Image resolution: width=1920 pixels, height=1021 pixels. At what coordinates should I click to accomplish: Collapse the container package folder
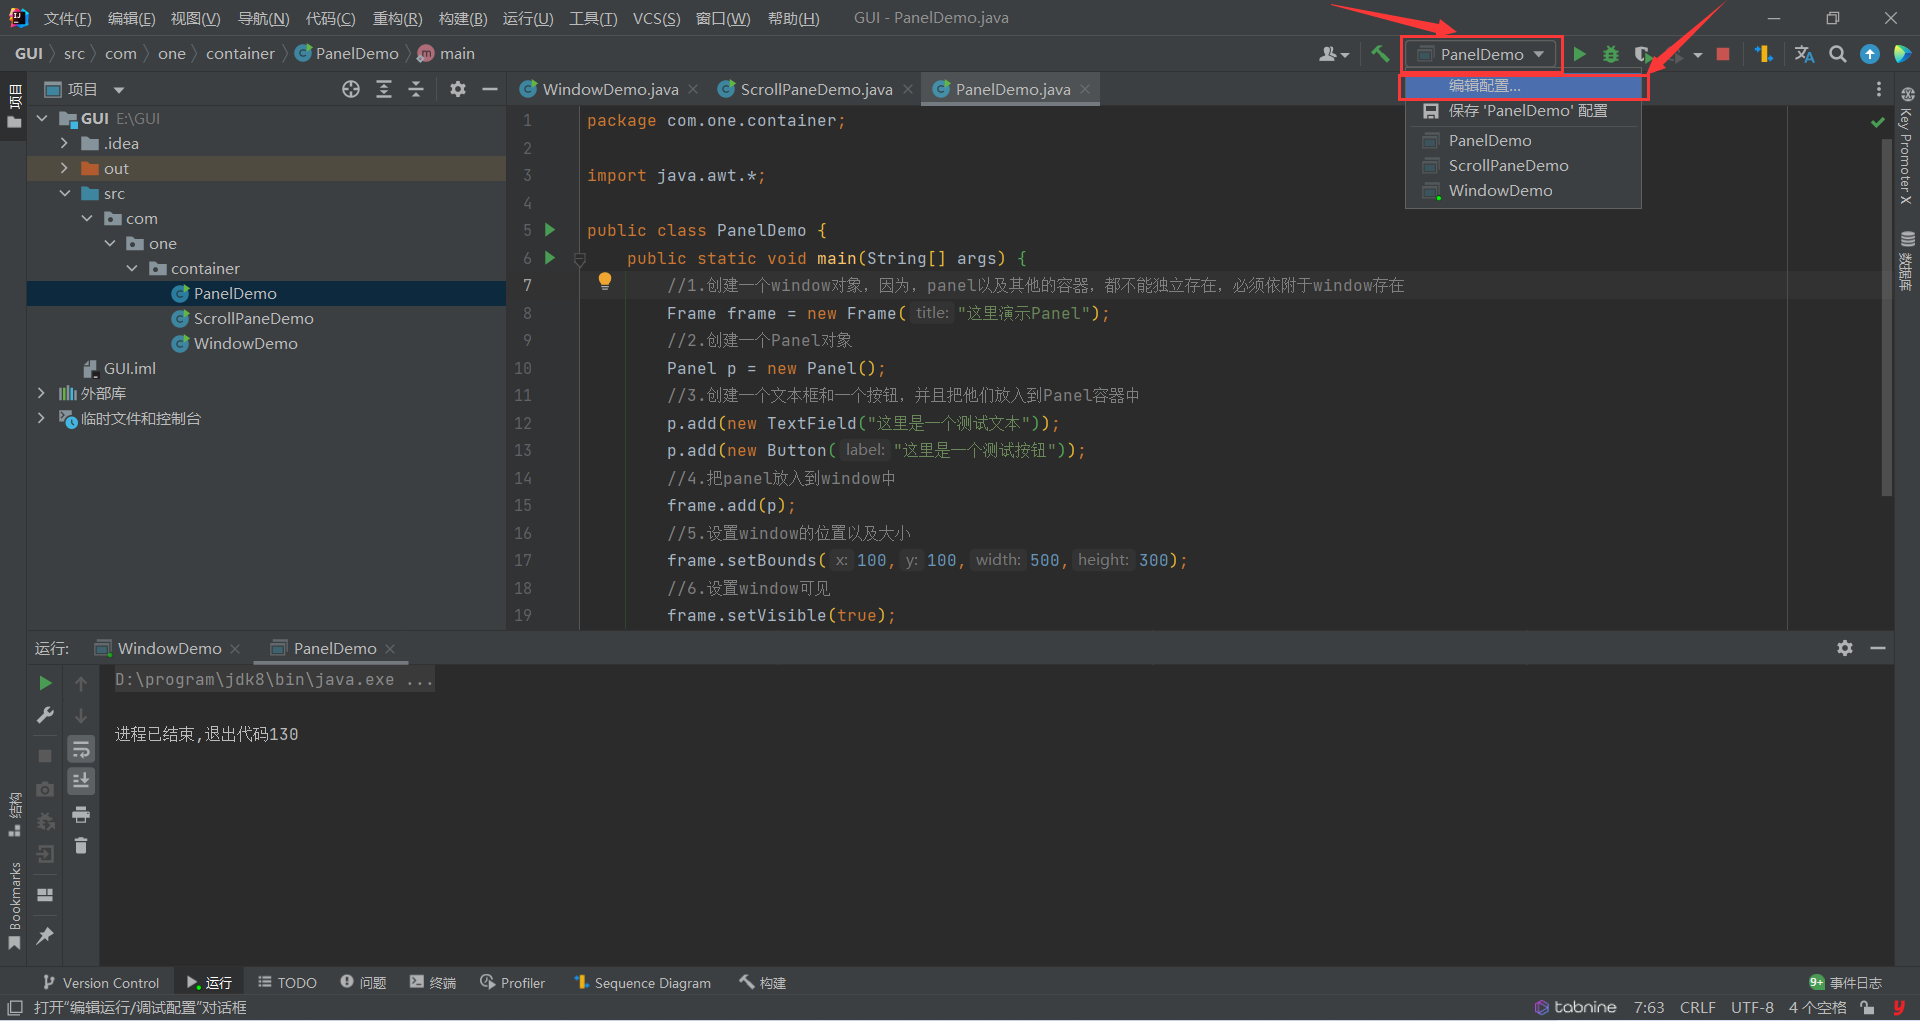coord(132,268)
